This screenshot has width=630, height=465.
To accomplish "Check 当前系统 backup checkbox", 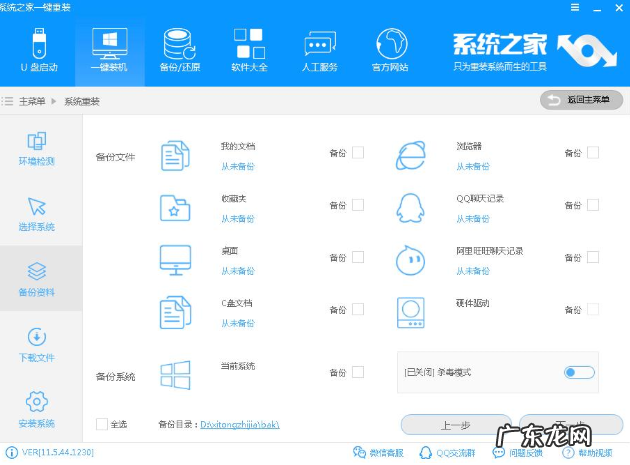I will (358, 372).
